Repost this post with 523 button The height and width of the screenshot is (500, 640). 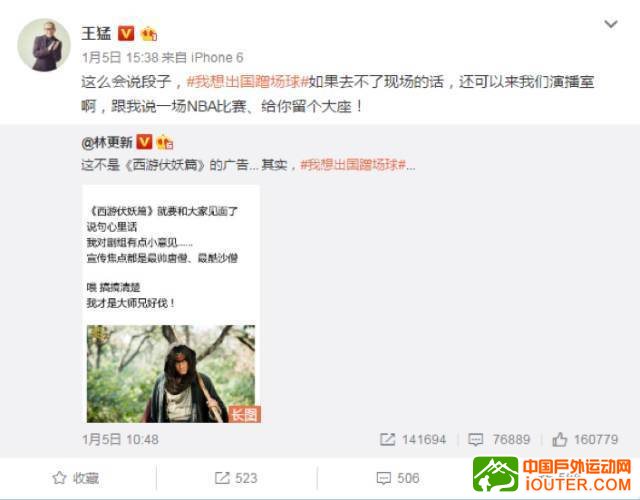236,478
